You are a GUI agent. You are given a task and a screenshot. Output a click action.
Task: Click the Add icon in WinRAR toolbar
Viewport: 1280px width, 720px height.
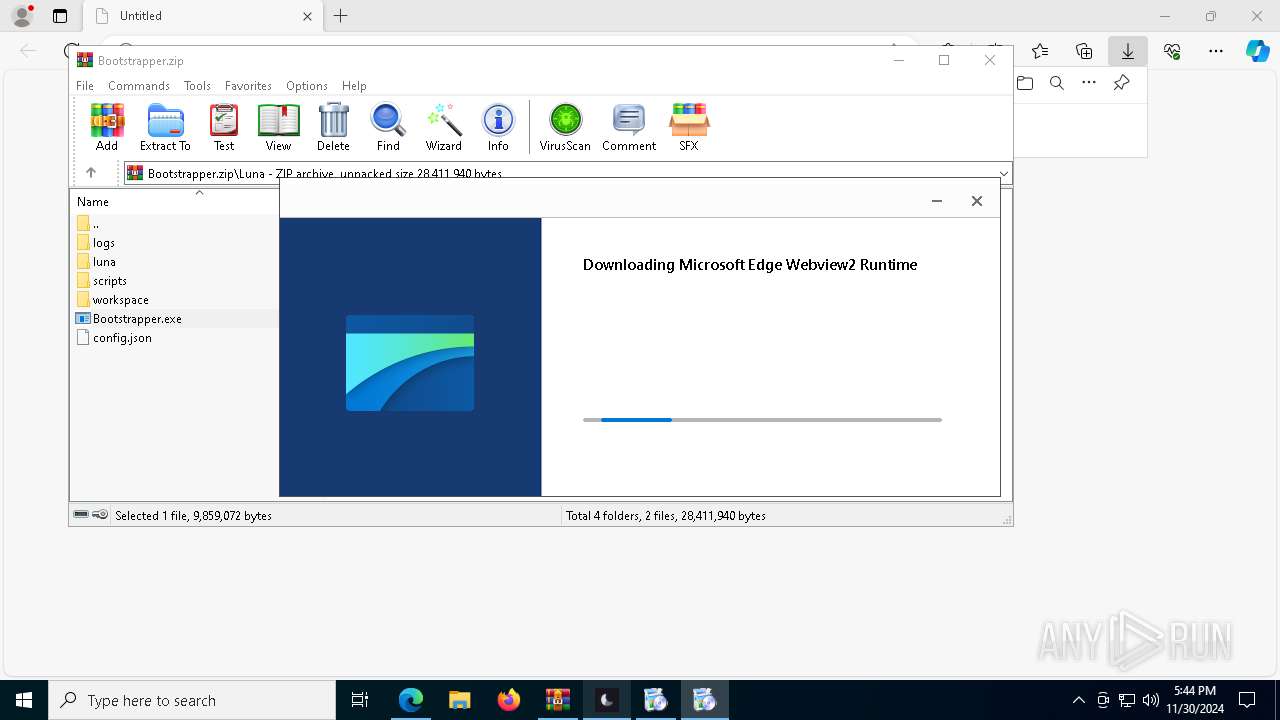[107, 127]
